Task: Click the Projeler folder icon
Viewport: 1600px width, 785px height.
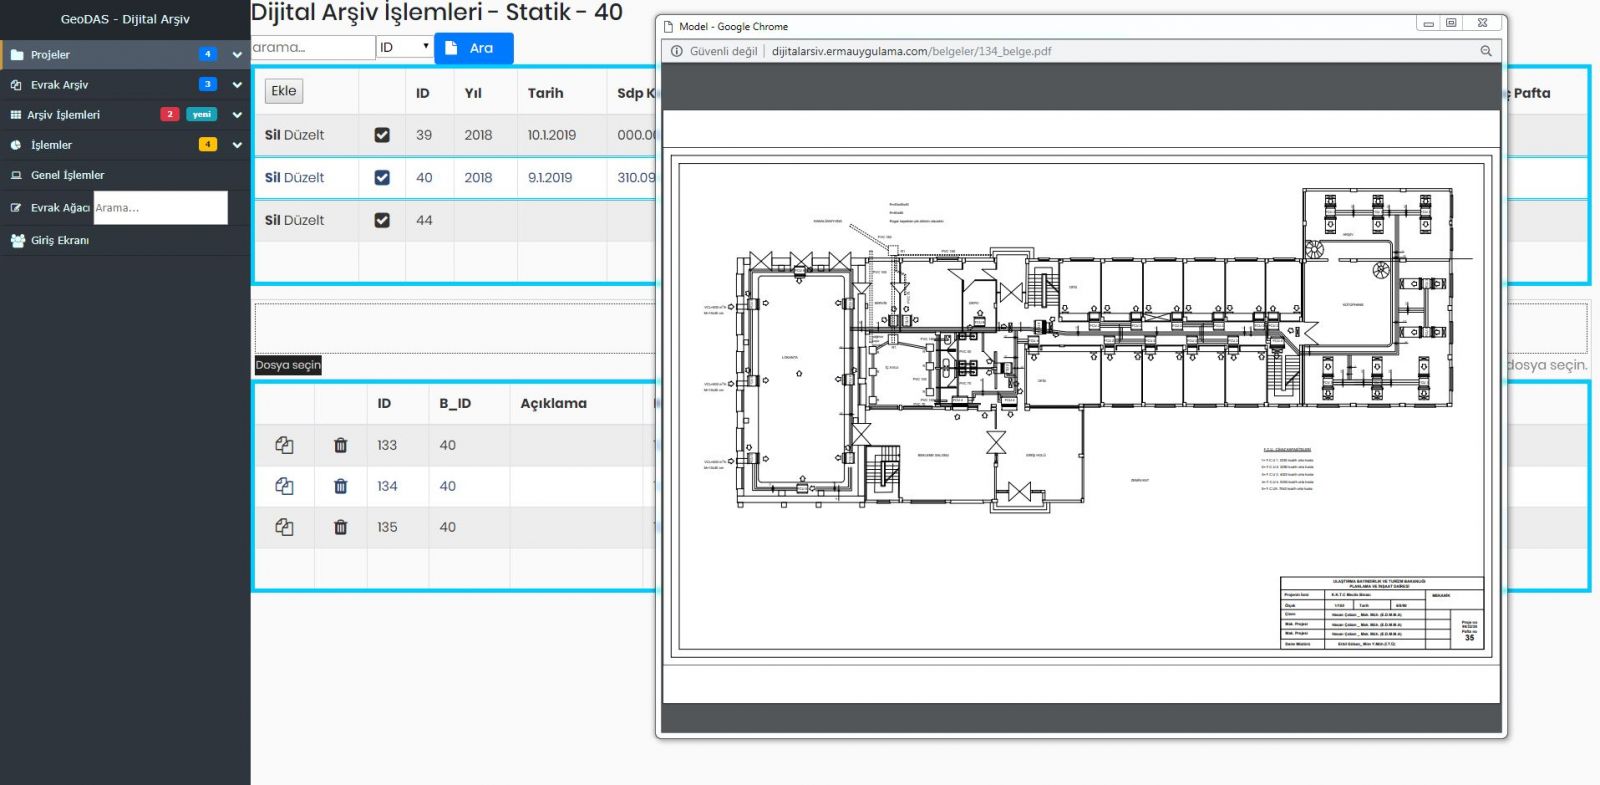Action: pos(17,55)
